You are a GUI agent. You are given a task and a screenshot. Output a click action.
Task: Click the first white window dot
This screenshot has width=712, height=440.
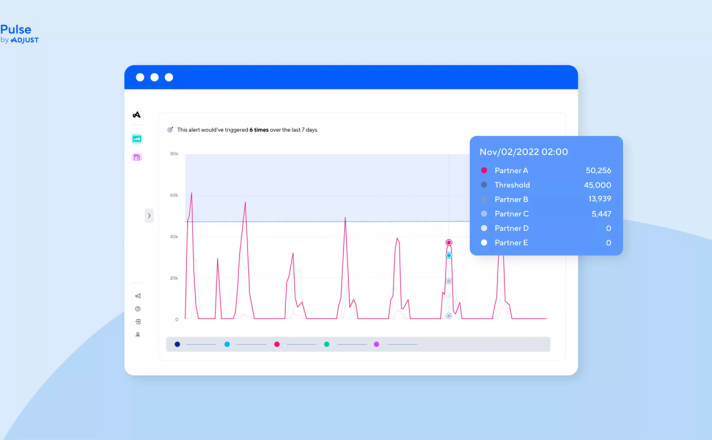(x=140, y=77)
